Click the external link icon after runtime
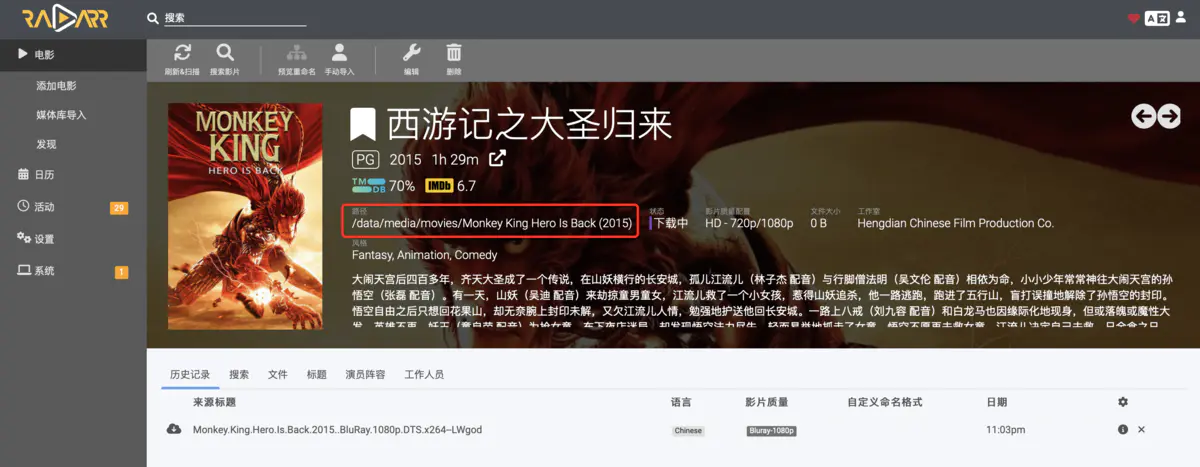Screen dimensions: 1200x467 pyautogui.click(x=497, y=159)
